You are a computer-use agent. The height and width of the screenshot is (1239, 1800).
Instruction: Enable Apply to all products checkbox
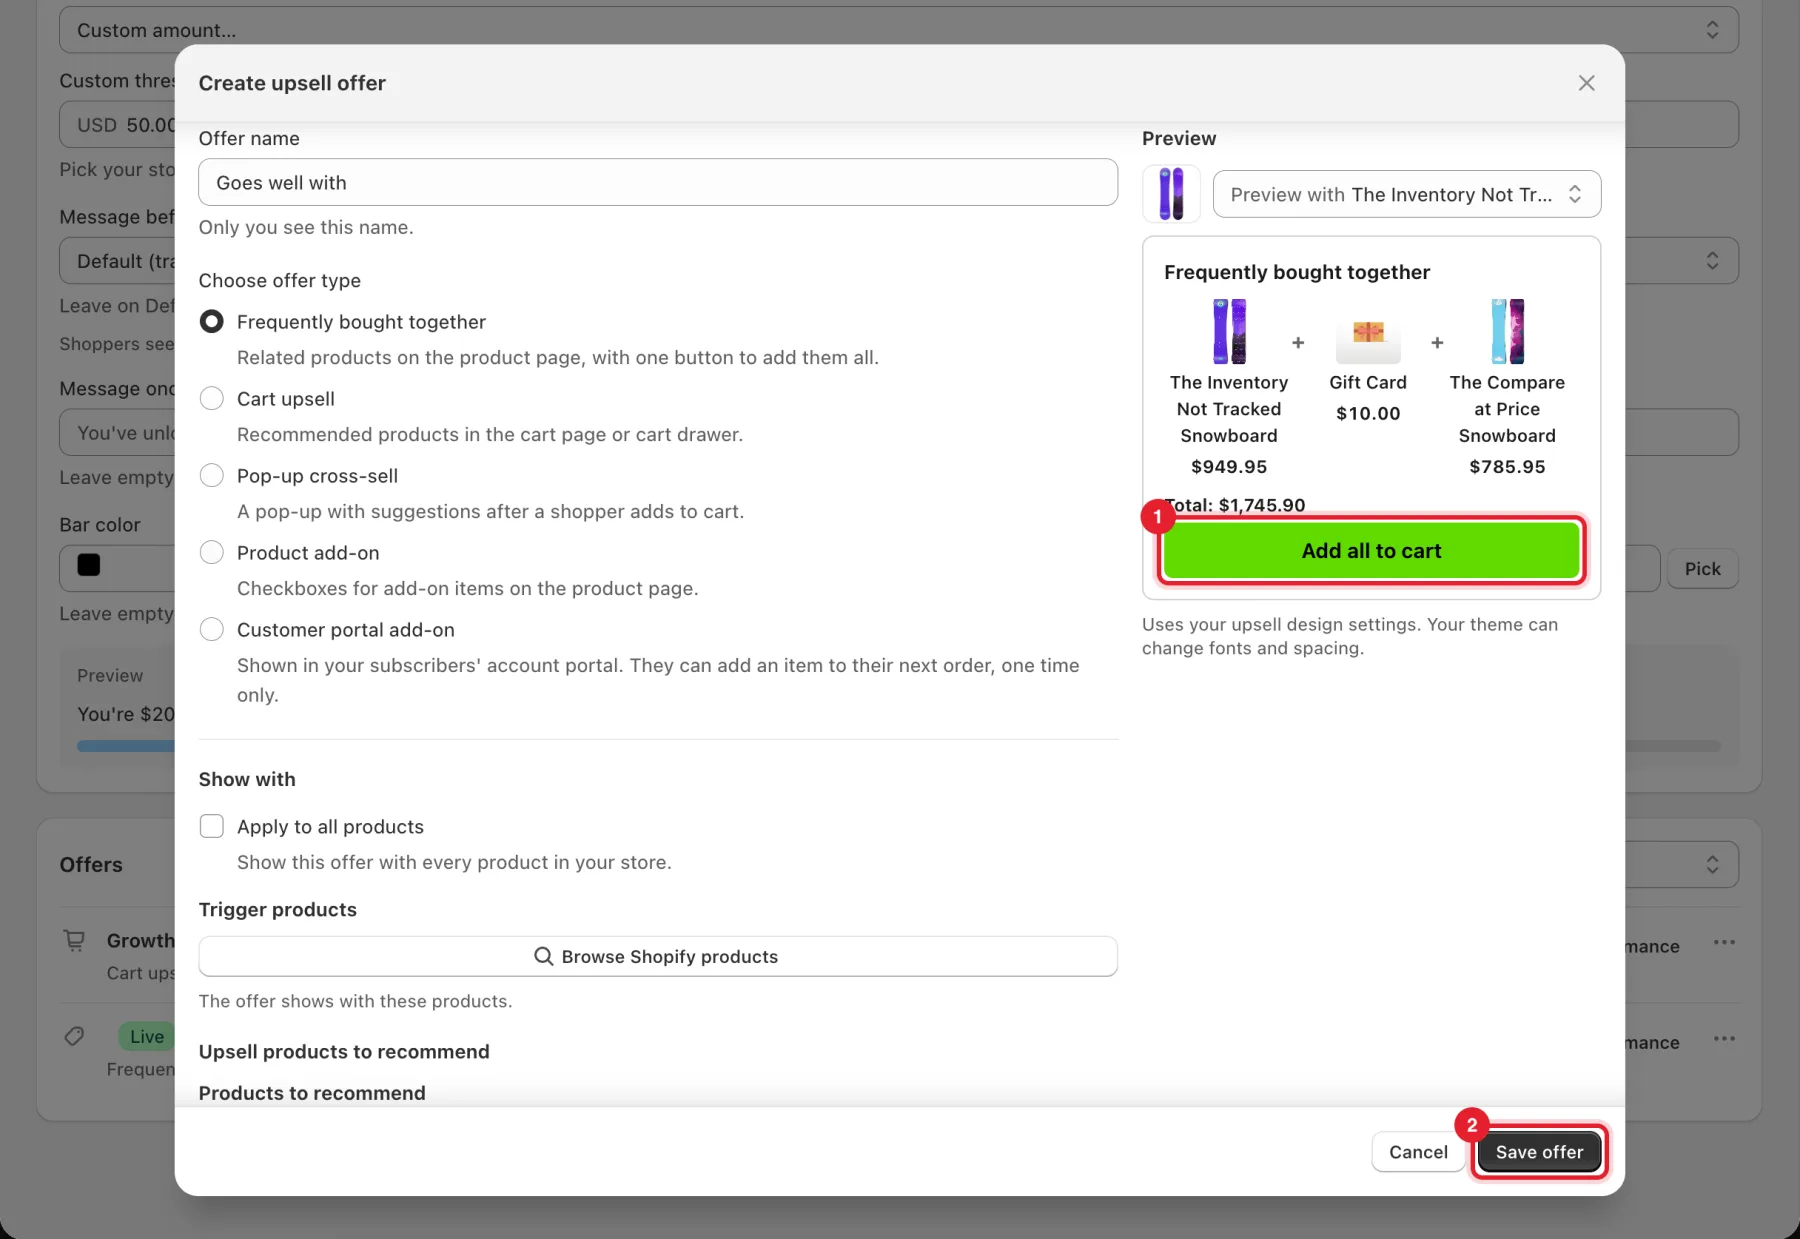(x=212, y=826)
